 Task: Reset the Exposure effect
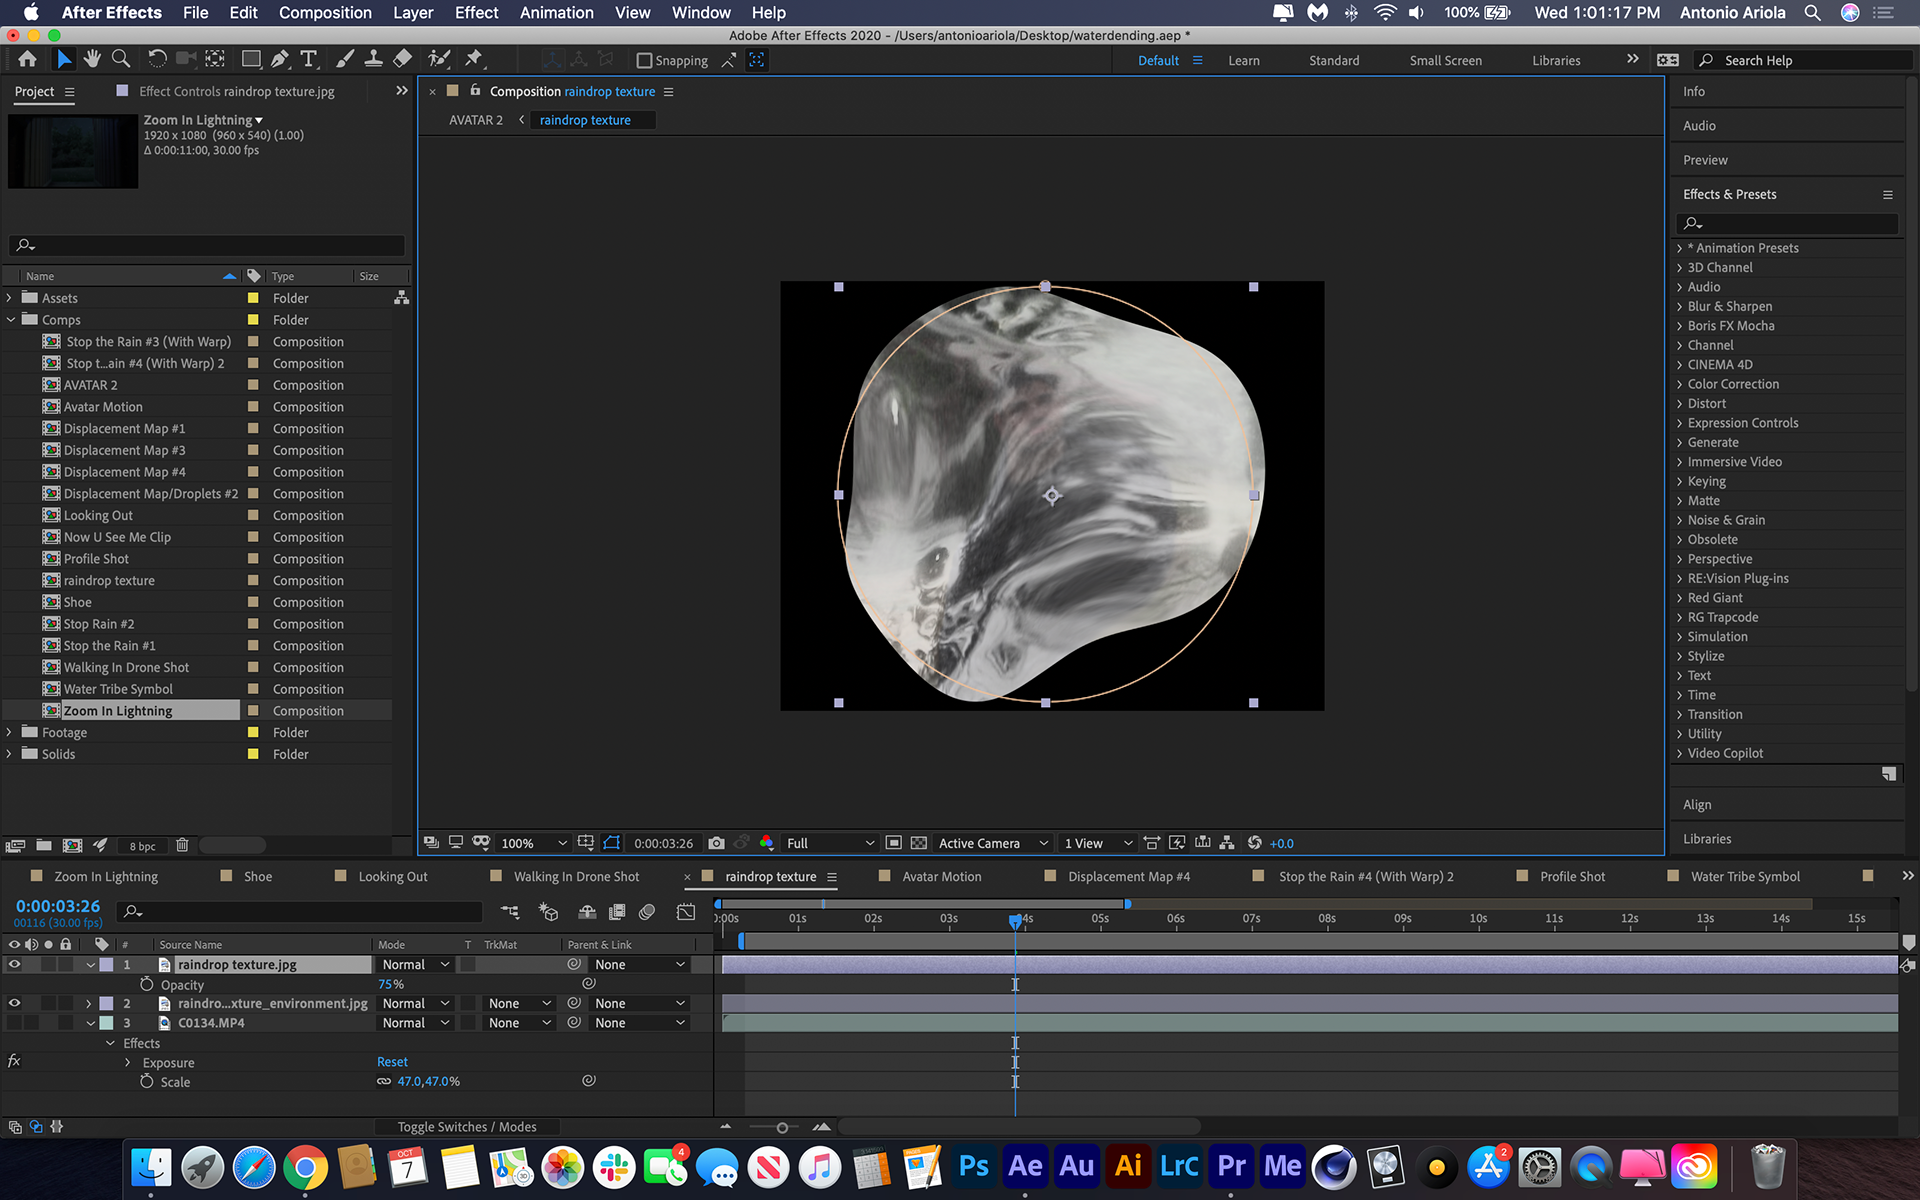click(392, 1062)
